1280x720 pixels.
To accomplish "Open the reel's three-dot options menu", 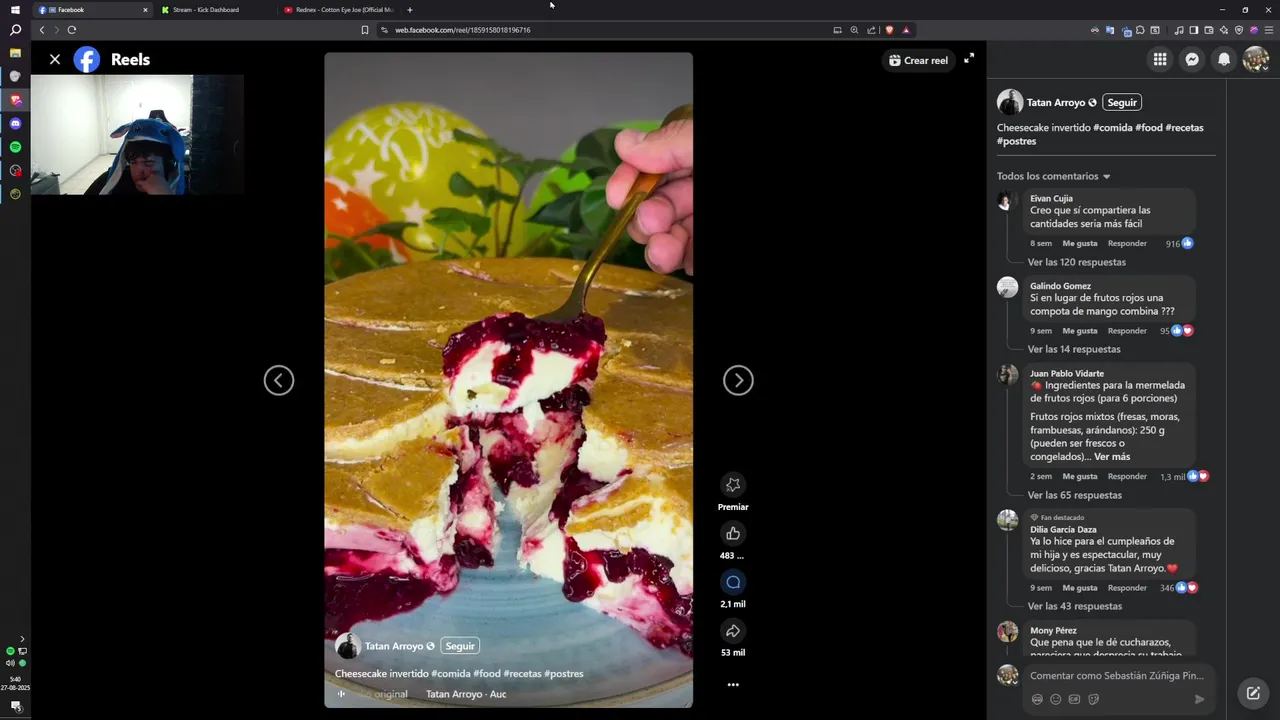I will coord(733,685).
